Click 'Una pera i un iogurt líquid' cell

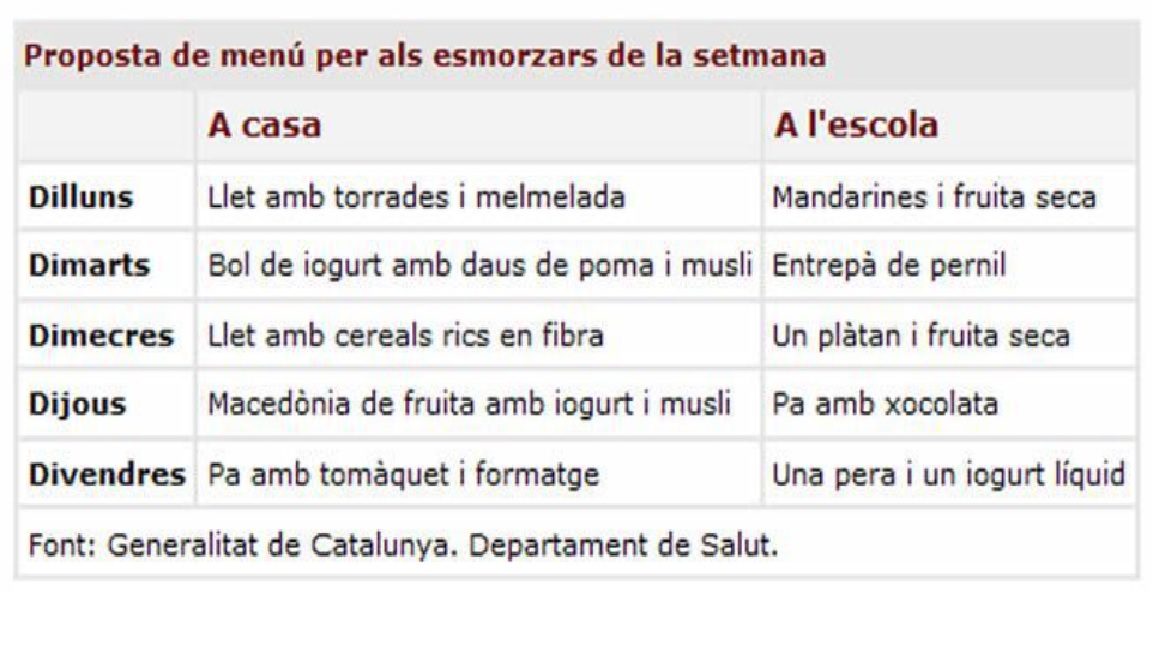coord(949,473)
